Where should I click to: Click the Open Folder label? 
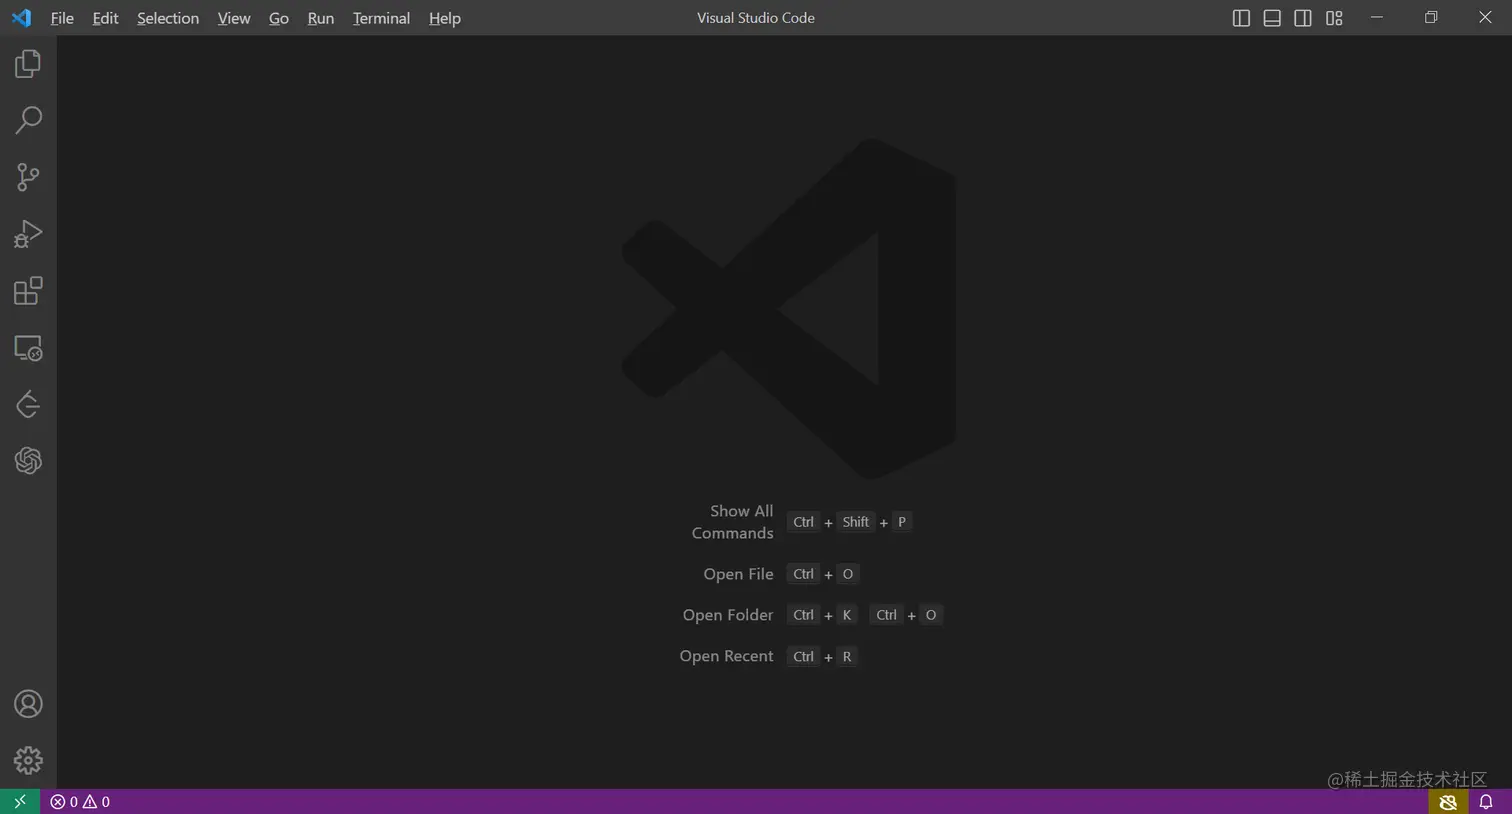[728, 615]
